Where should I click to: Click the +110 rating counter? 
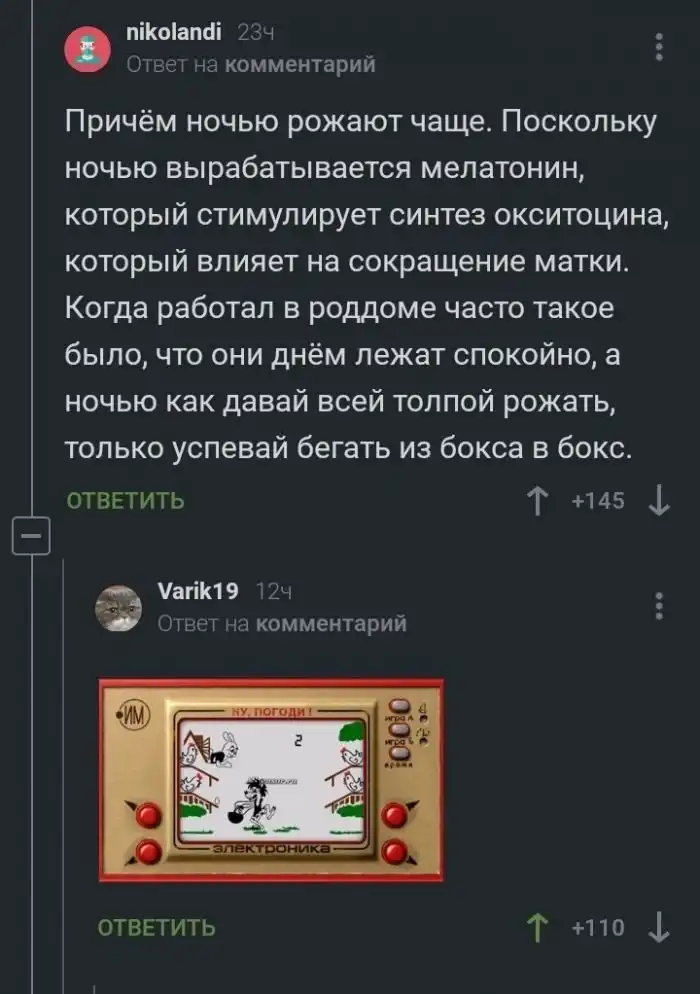tap(598, 928)
